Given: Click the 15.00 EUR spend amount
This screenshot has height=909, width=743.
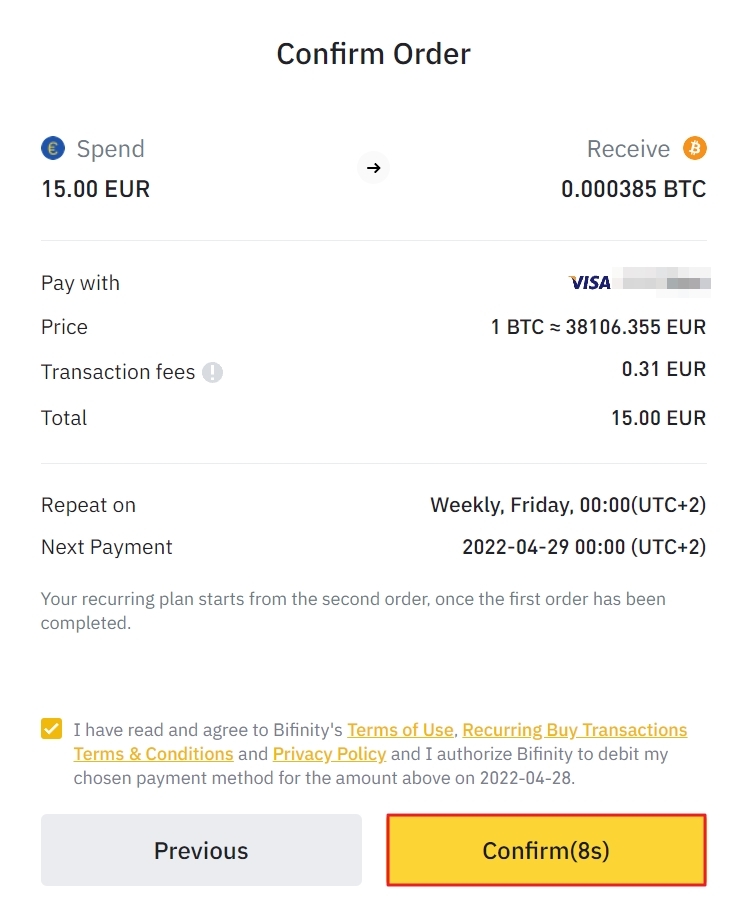Looking at the screenshot, I should tap(95, 189).
